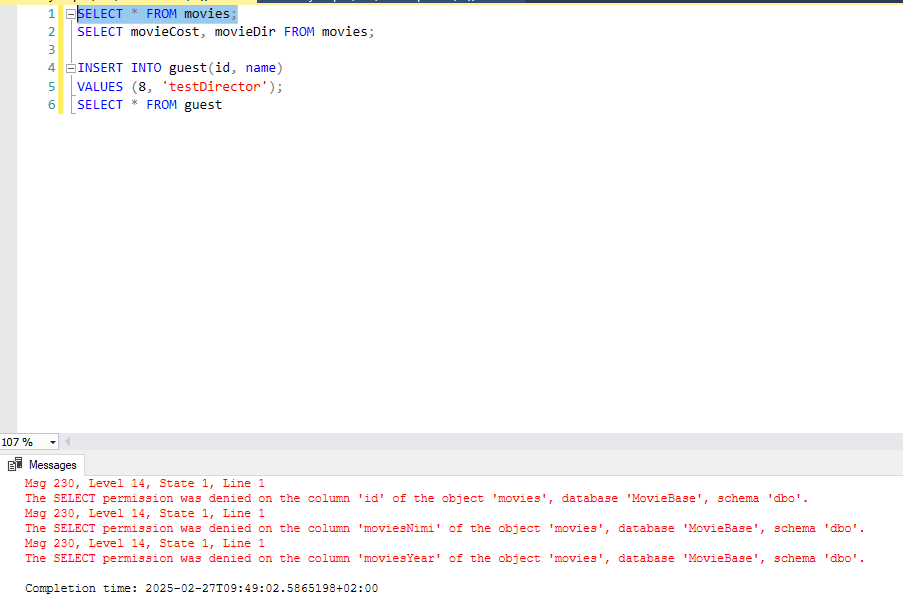This screenshot has height=610, width=903.
Task: Collapse the INSERT INTO guest block
Action: click(70, 68)
